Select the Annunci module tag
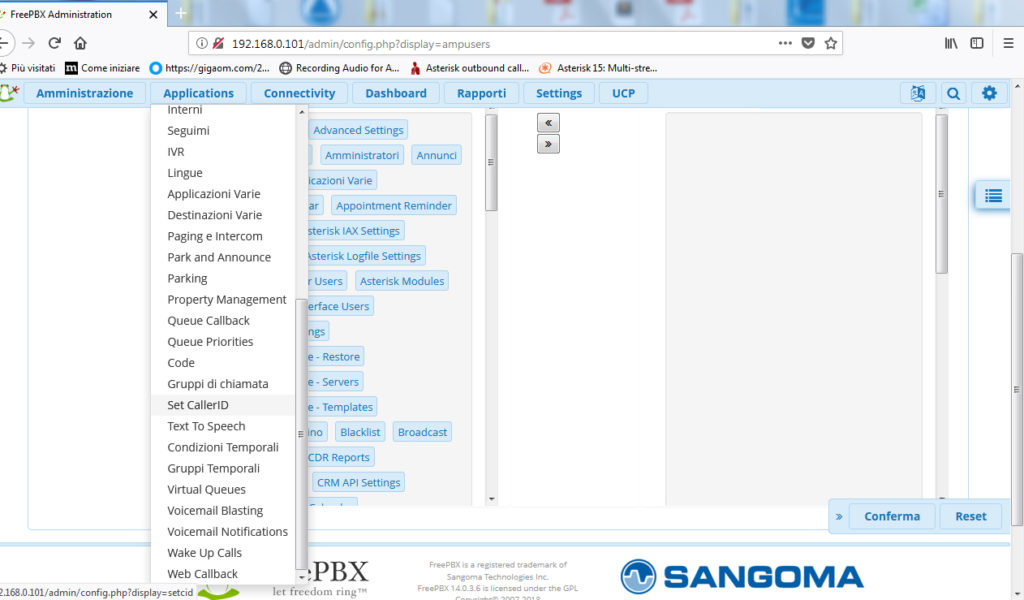Image resolution: width=1024 pixels, height=600 pixels. [x=436, y=155]
